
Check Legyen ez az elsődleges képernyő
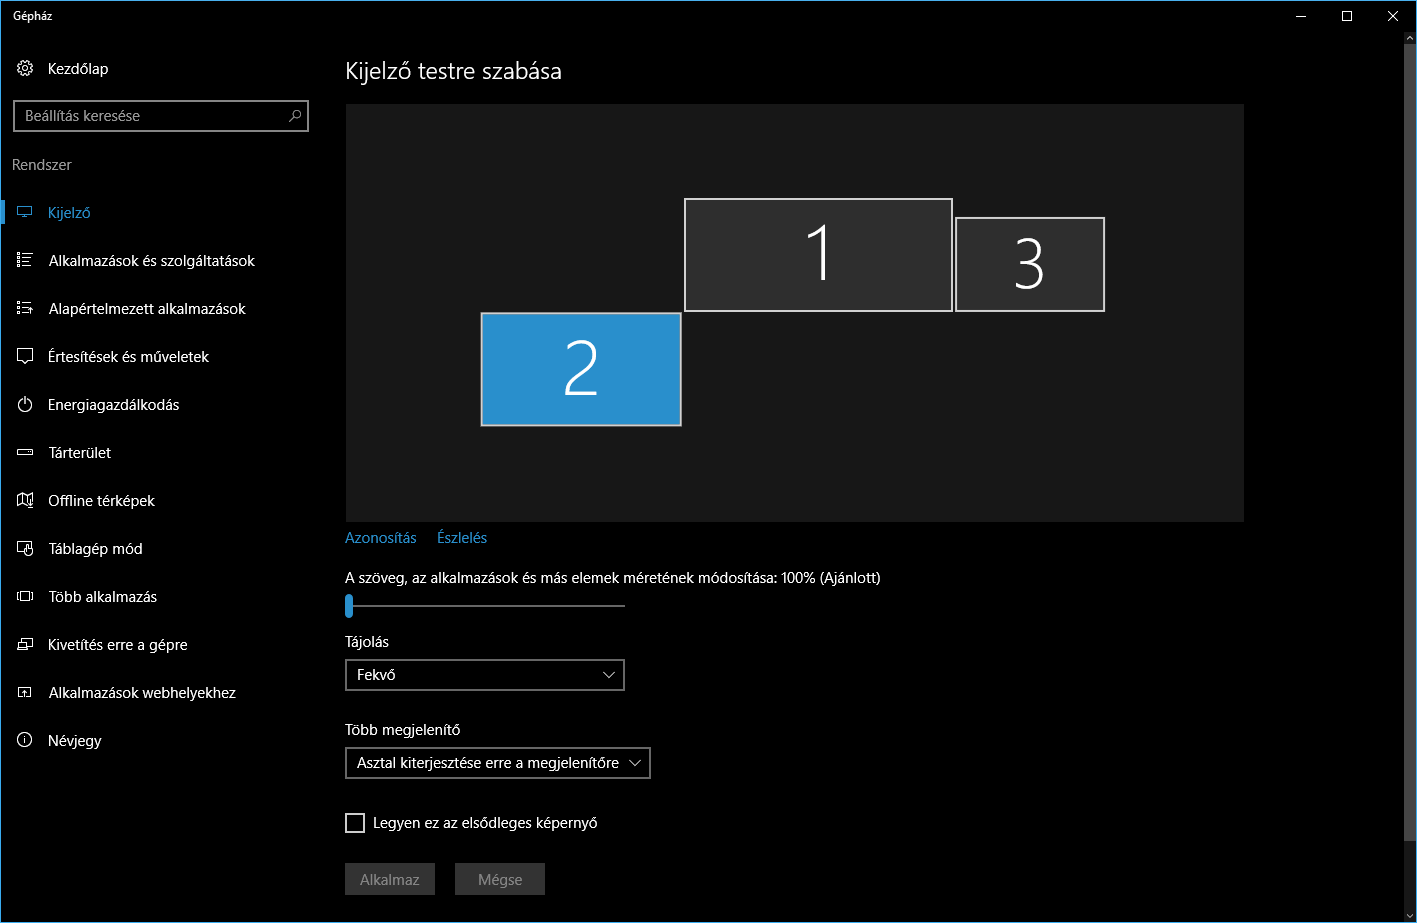pos(355,823)
